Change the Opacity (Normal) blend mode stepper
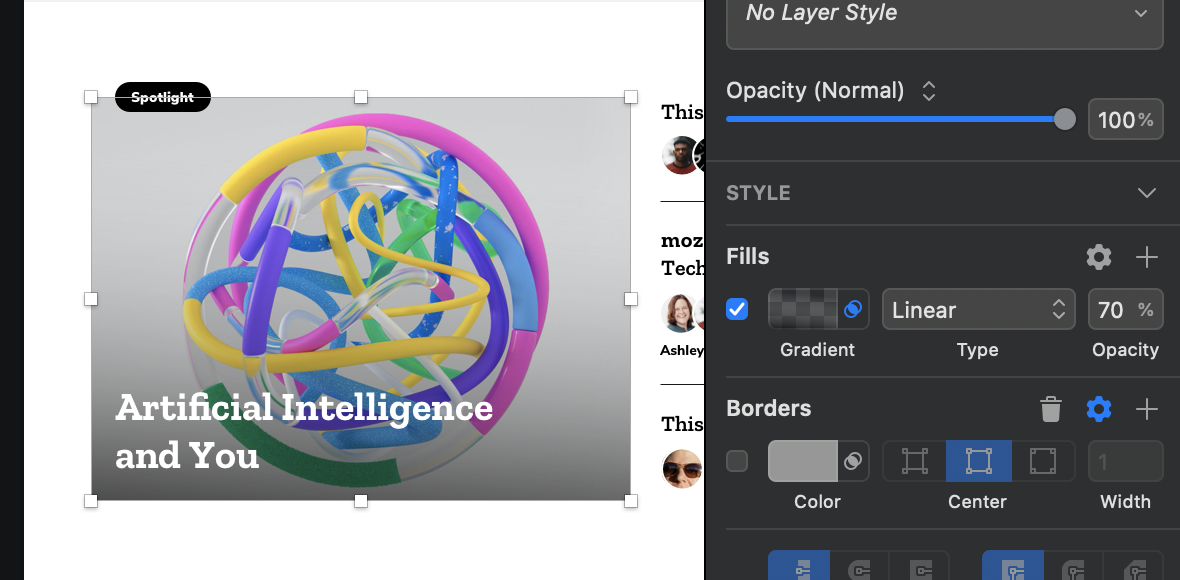This screenshot has height=580, width=1180. coord(929,92)
